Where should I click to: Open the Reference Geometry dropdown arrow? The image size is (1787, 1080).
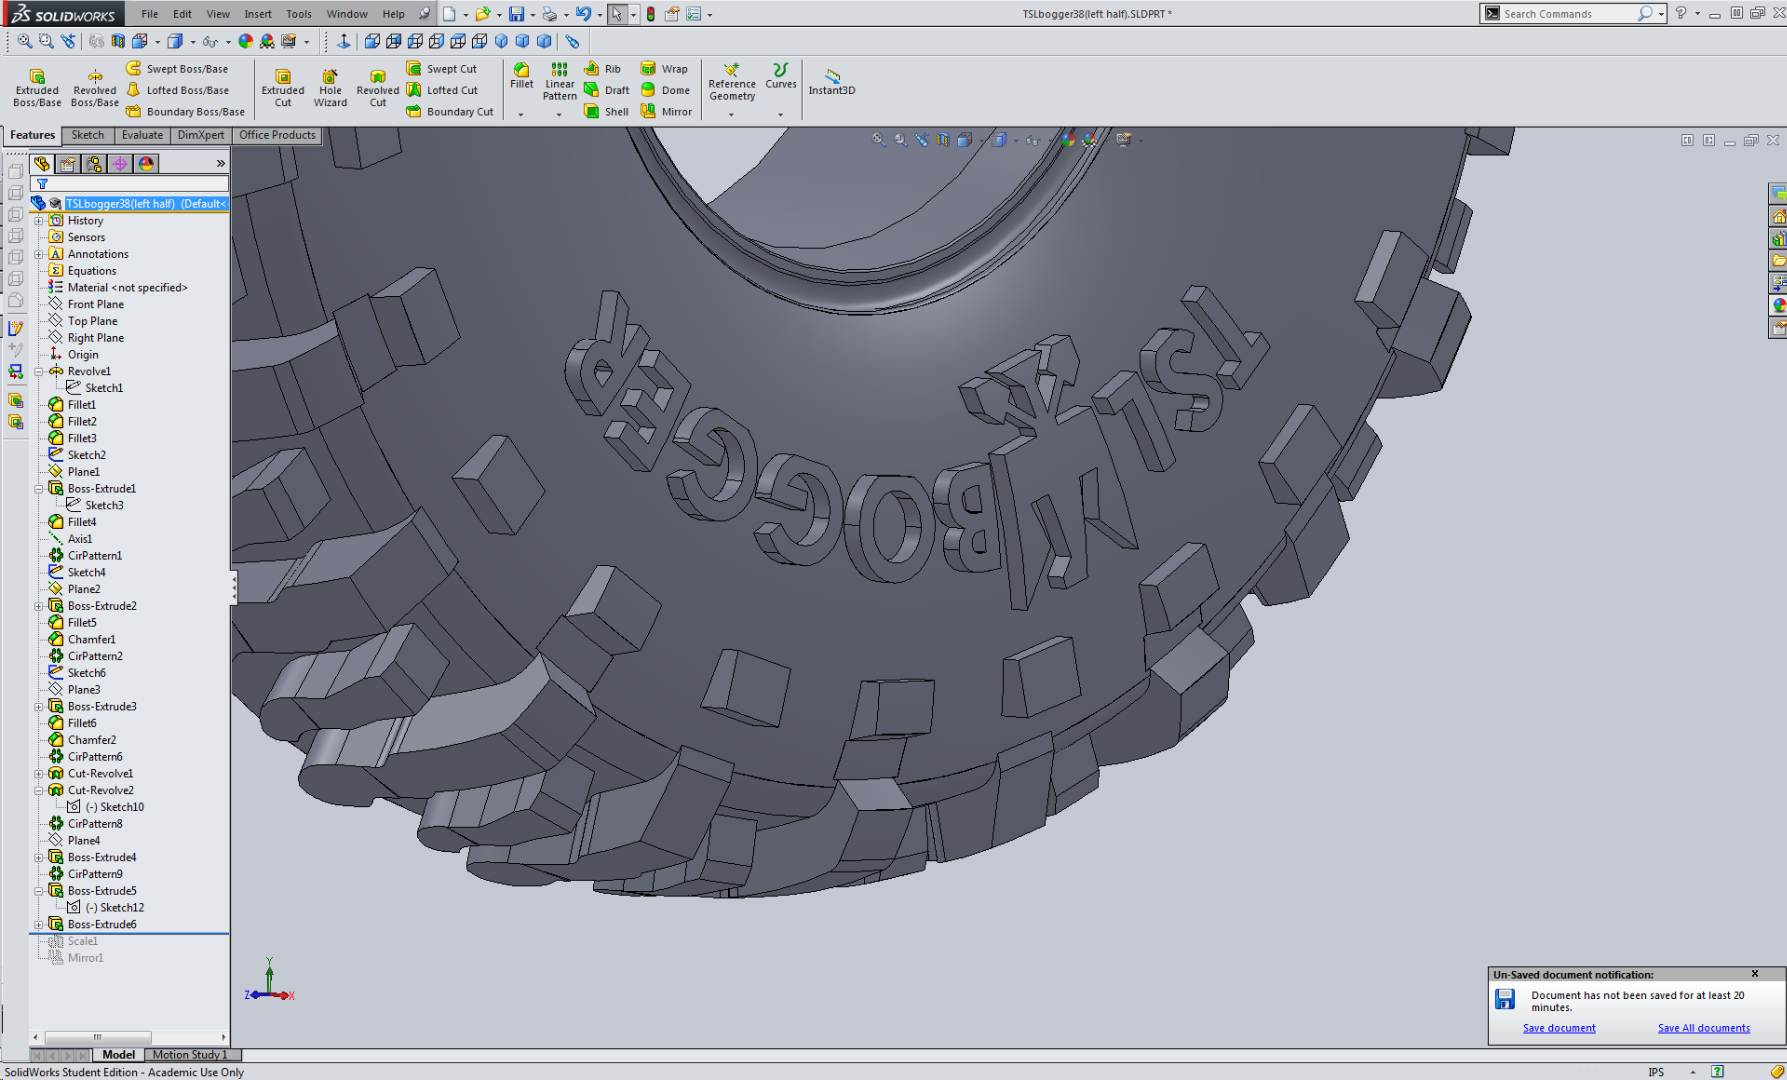pos(731,113)
